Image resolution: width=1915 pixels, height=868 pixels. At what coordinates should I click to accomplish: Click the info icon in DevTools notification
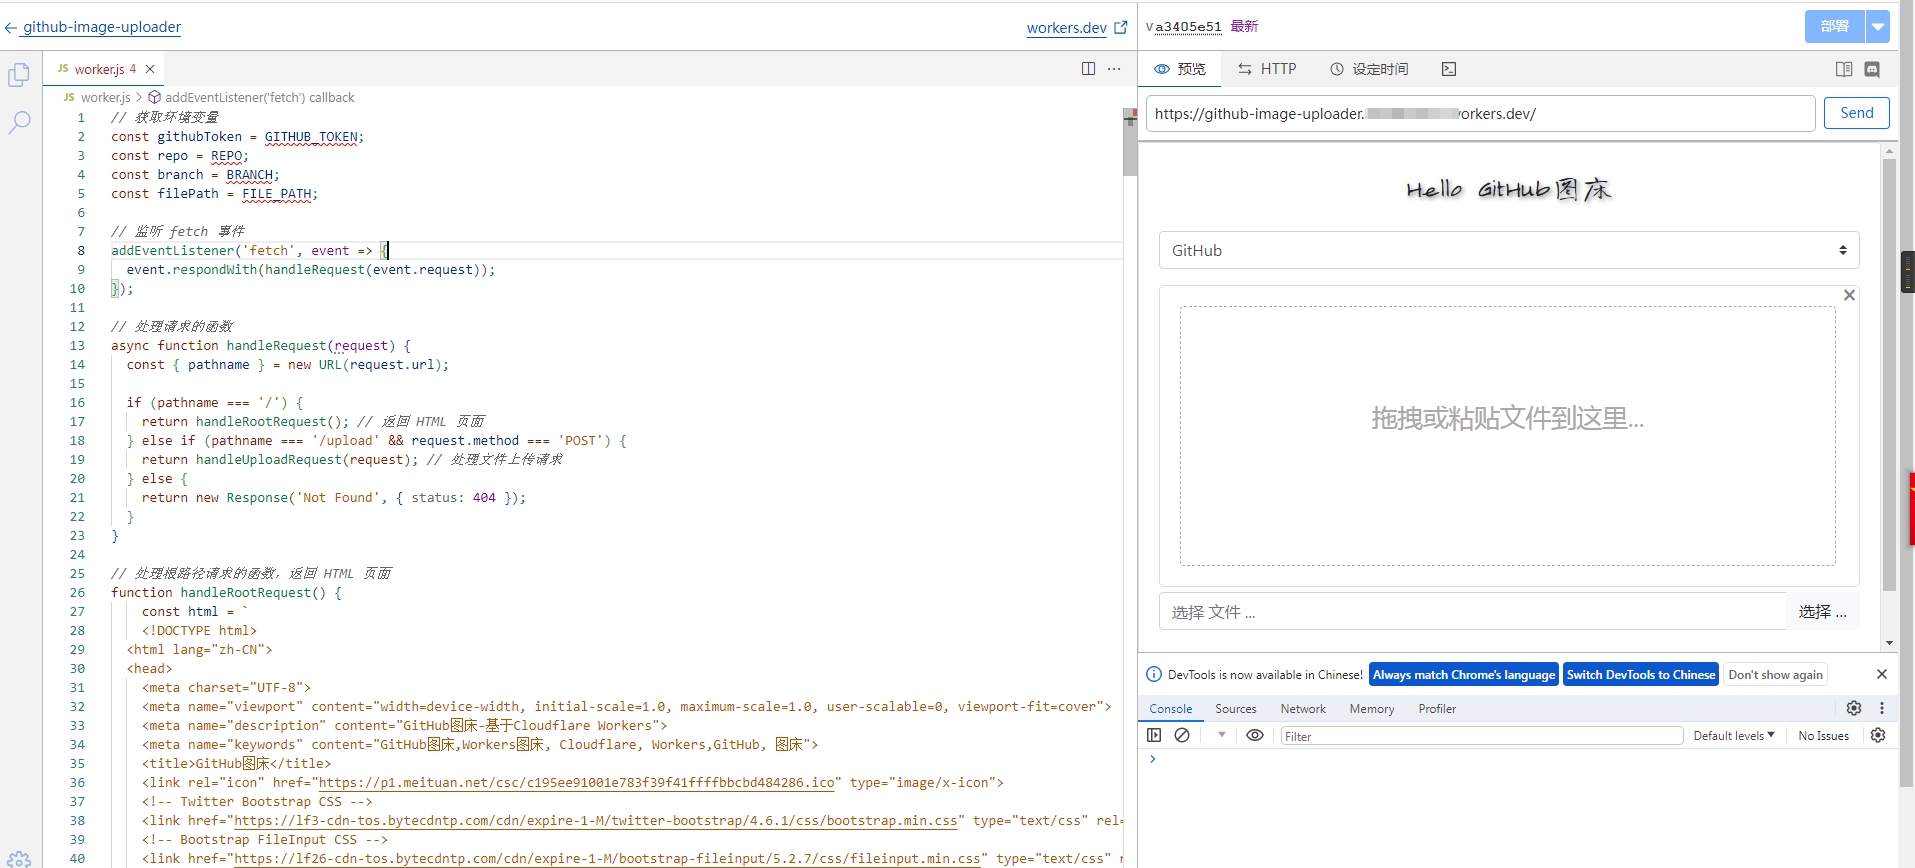[1153, 675]
